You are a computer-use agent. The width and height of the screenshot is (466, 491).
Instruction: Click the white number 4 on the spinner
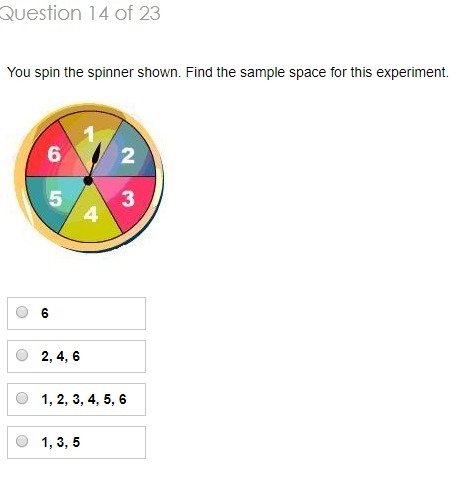(x=91, y=214)
